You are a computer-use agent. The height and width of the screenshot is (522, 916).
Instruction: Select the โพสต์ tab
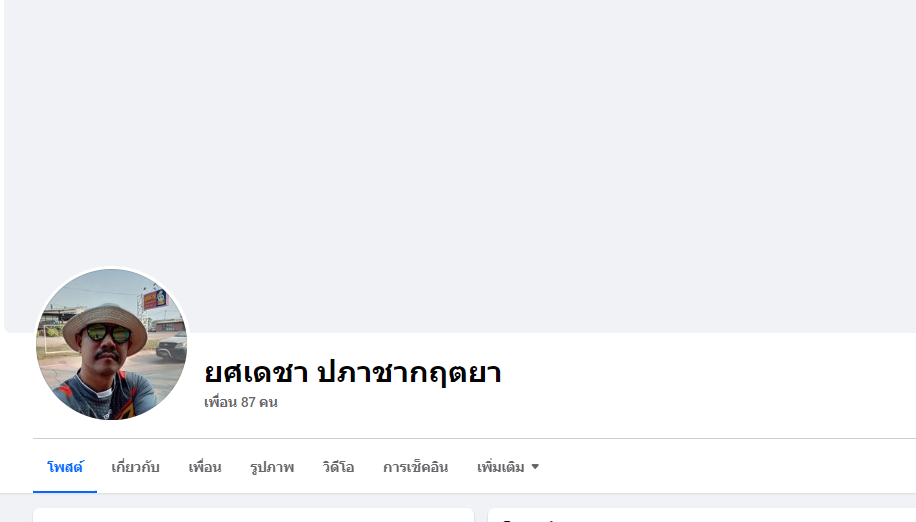[65, 467]
